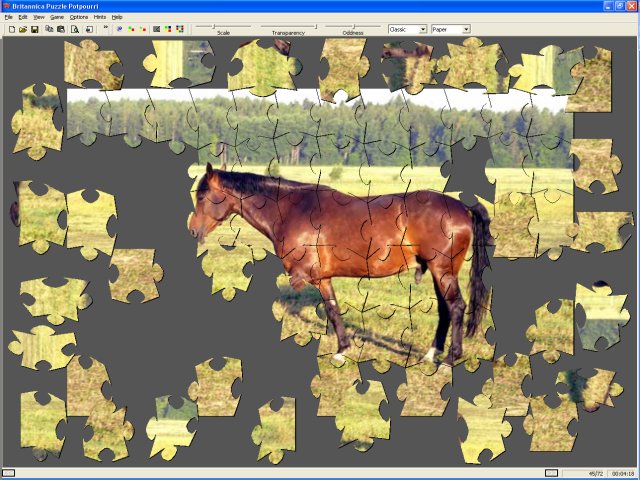The image size is (640, 480).
Task: Open the Options menu
Action: pos(79,17)
